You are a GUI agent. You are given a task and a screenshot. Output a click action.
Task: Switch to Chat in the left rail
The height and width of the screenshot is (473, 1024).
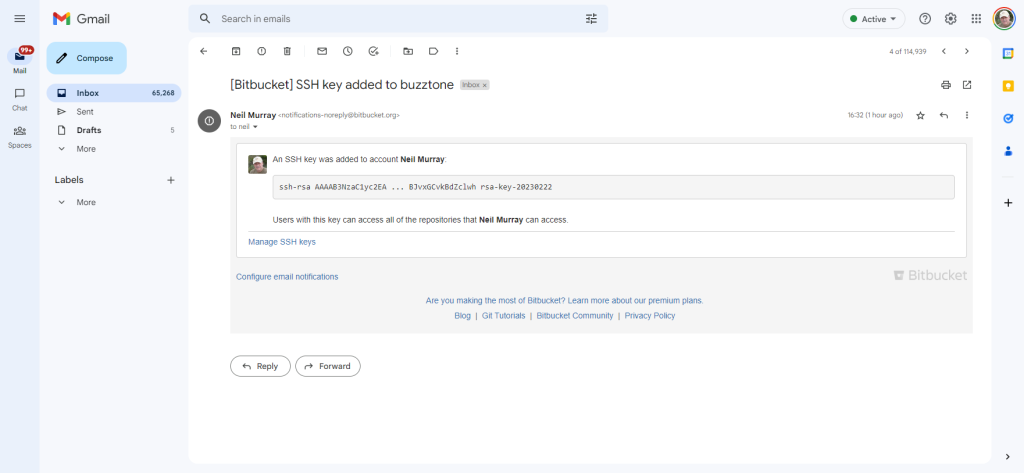20,98
